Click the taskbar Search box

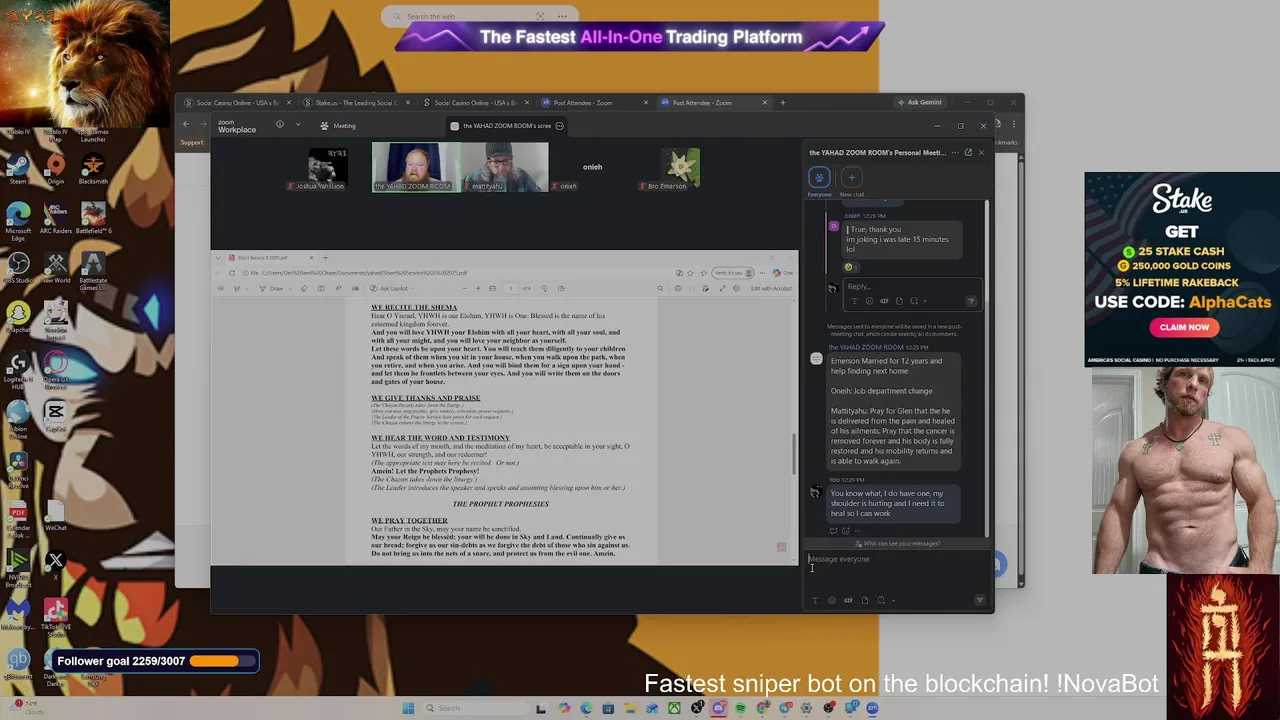474,708
